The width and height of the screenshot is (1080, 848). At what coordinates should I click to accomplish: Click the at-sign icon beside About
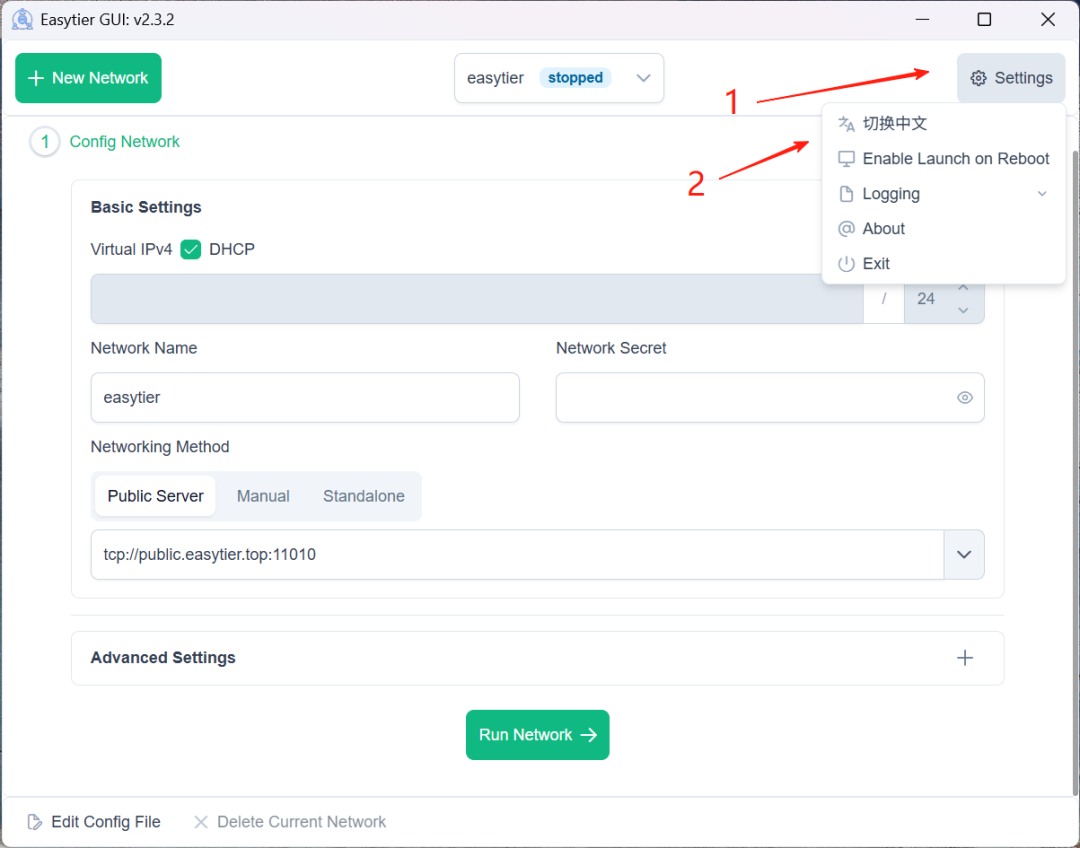(x=846, y=229)
